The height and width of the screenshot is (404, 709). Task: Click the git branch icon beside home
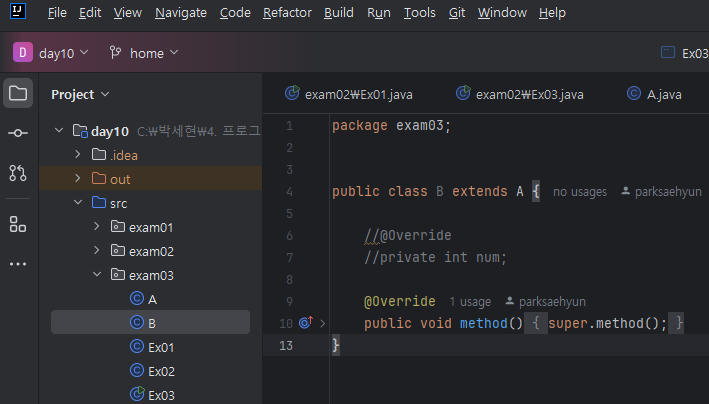click(115, 53)
